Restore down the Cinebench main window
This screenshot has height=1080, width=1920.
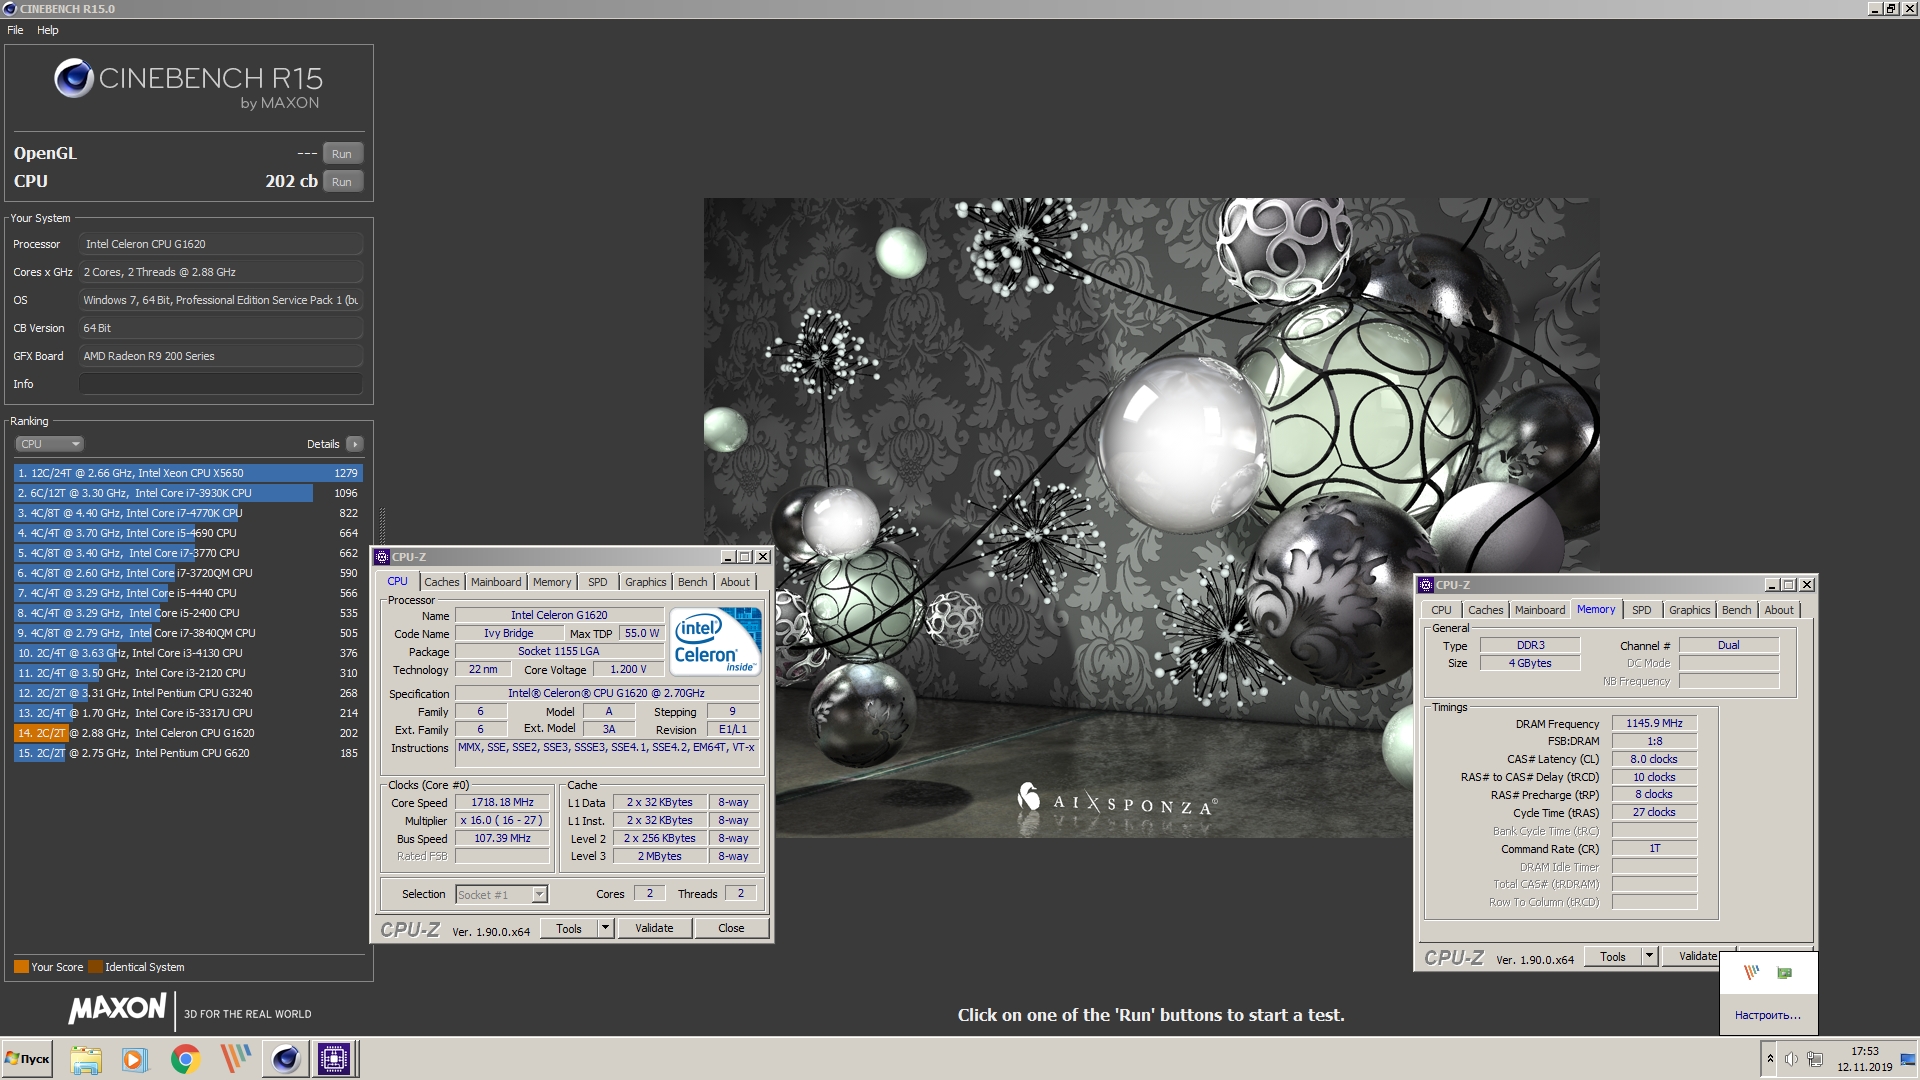[x=1890, y=8]
